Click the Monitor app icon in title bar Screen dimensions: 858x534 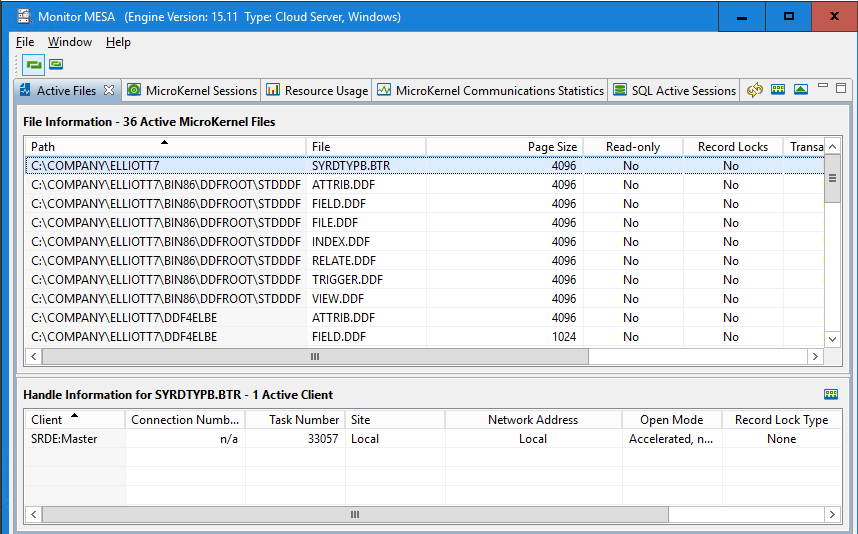pyautogui.click(x=24, y=16)
